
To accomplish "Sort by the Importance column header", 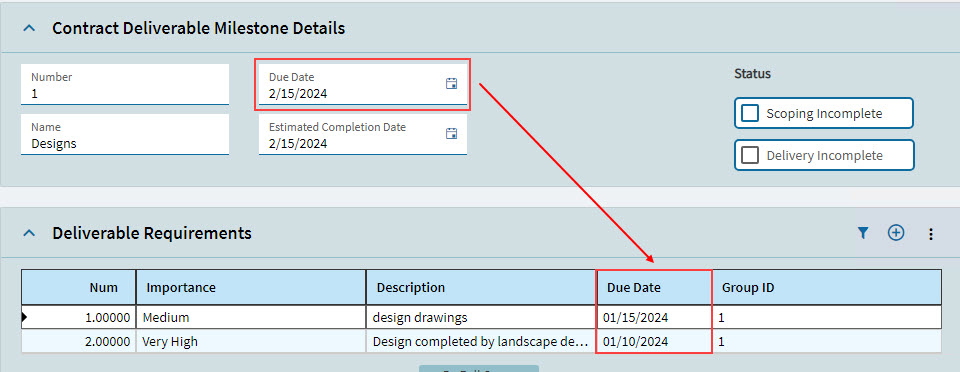I will point(251,287).
